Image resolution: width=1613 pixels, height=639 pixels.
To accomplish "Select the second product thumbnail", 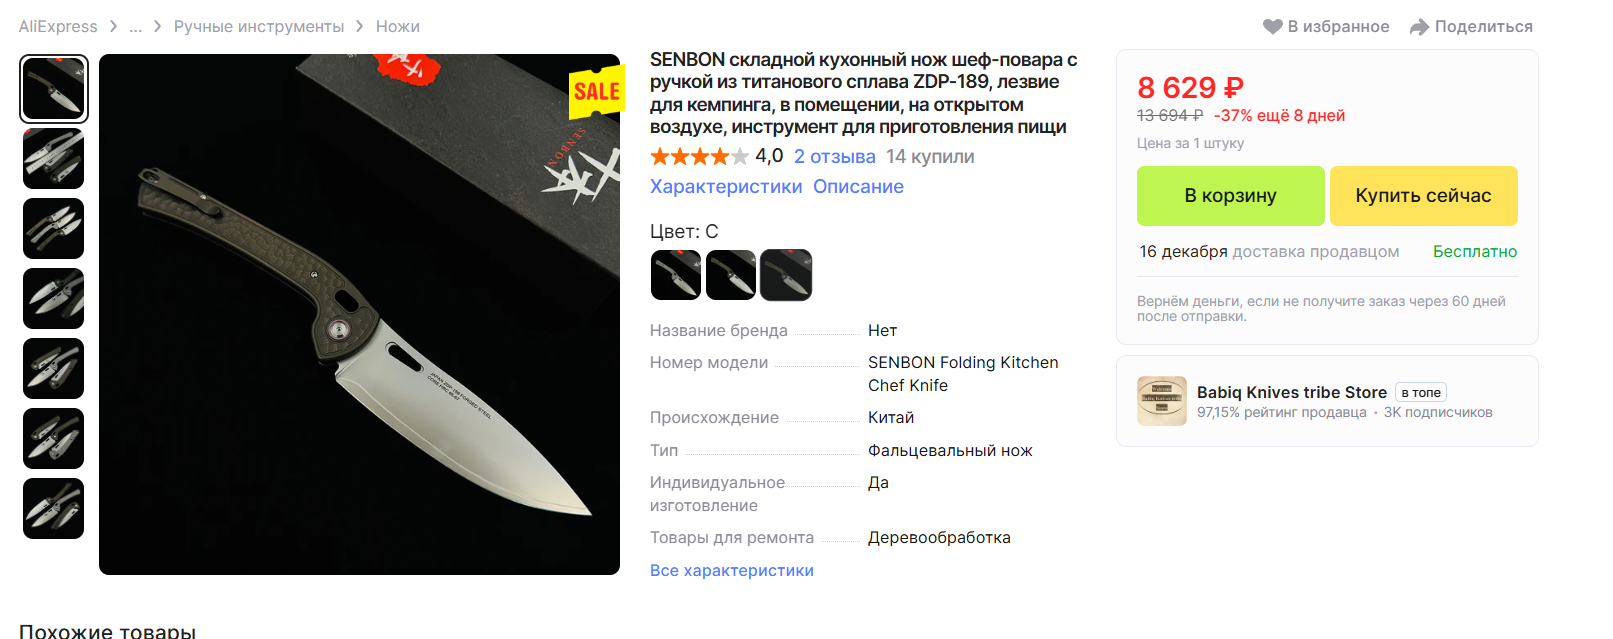I will [54, 159].
